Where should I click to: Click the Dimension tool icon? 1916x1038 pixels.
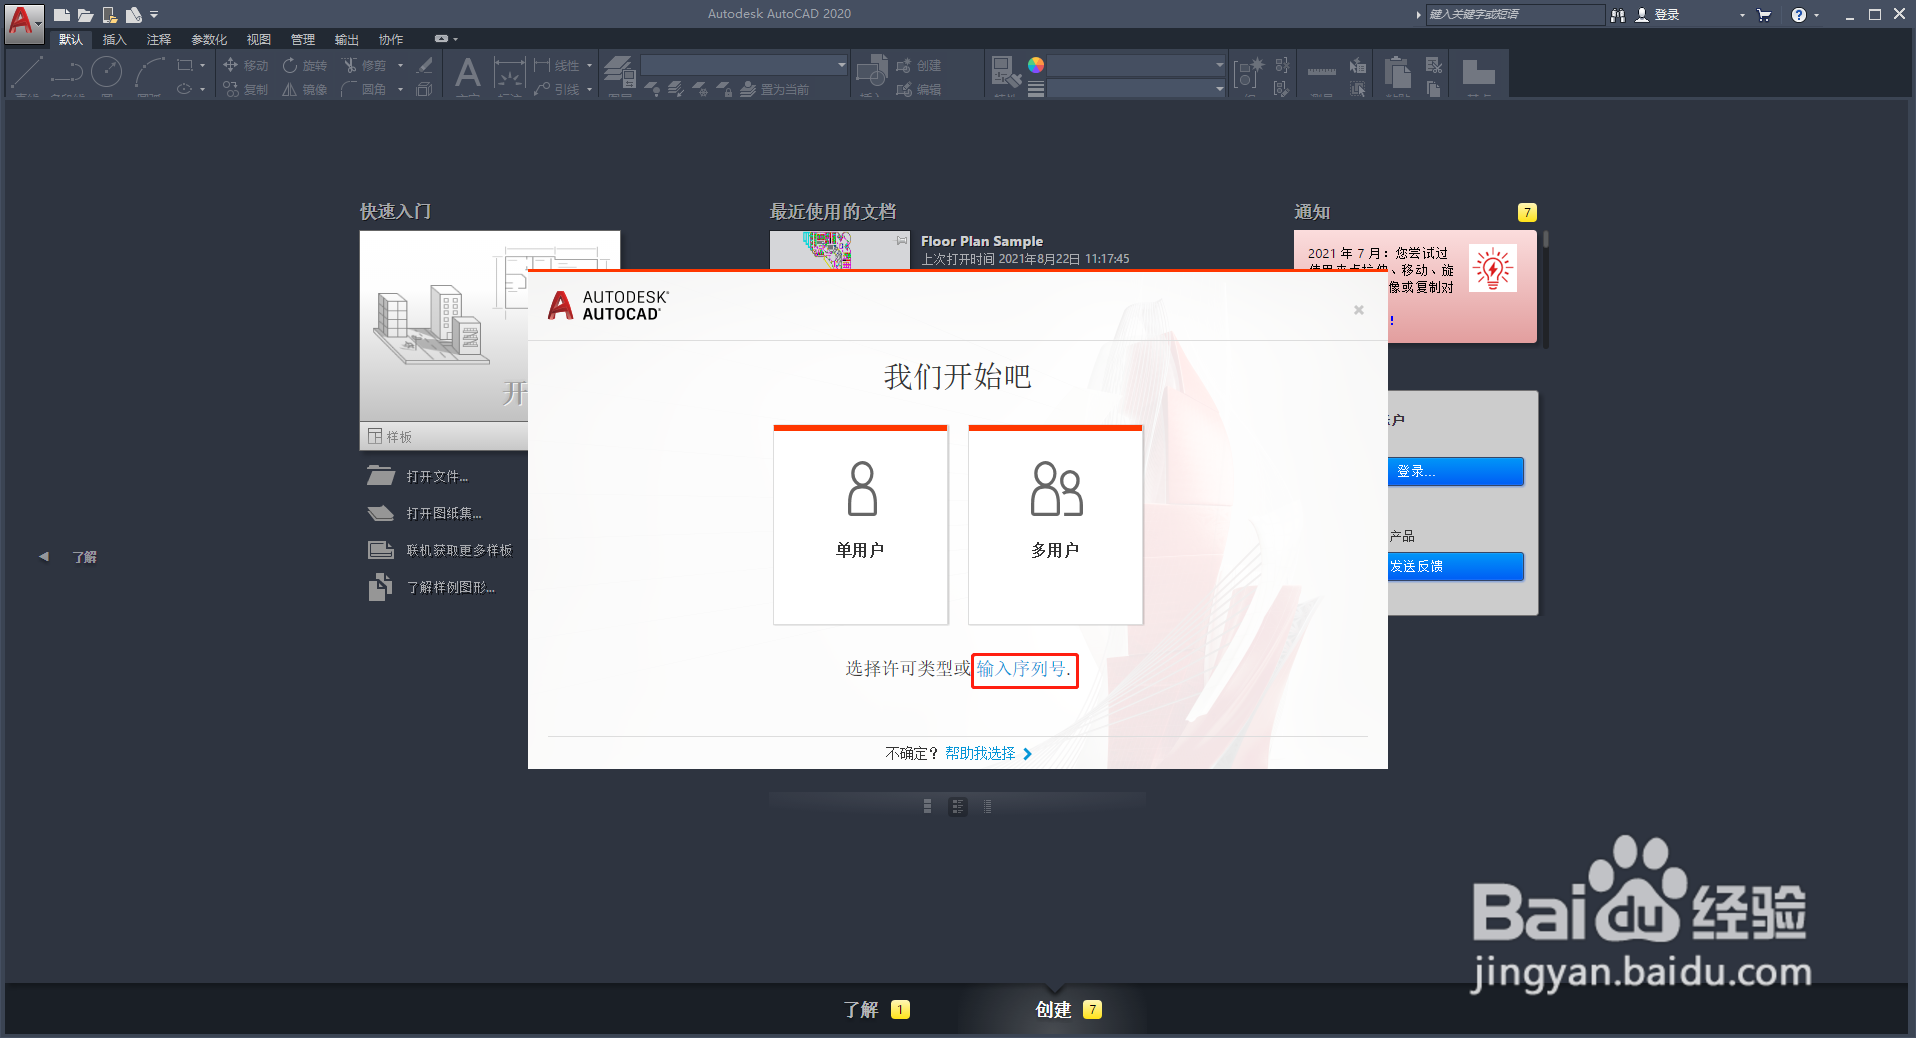[x=510, y=75]
